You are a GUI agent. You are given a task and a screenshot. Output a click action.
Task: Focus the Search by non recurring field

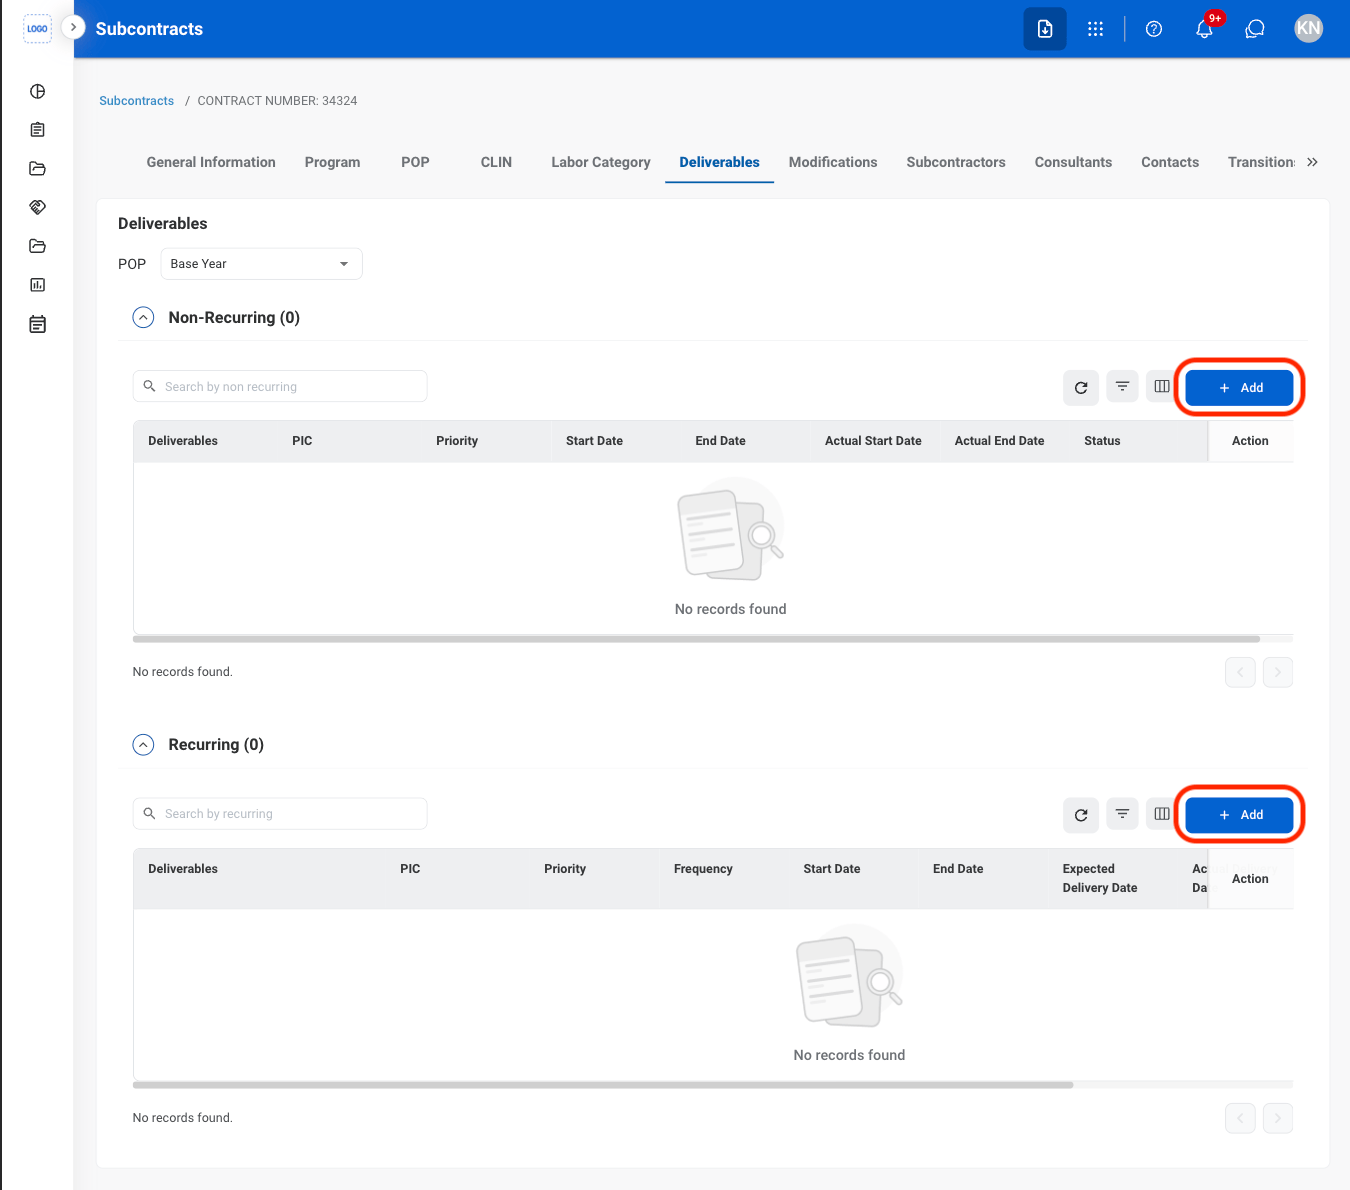click(280, 386)
